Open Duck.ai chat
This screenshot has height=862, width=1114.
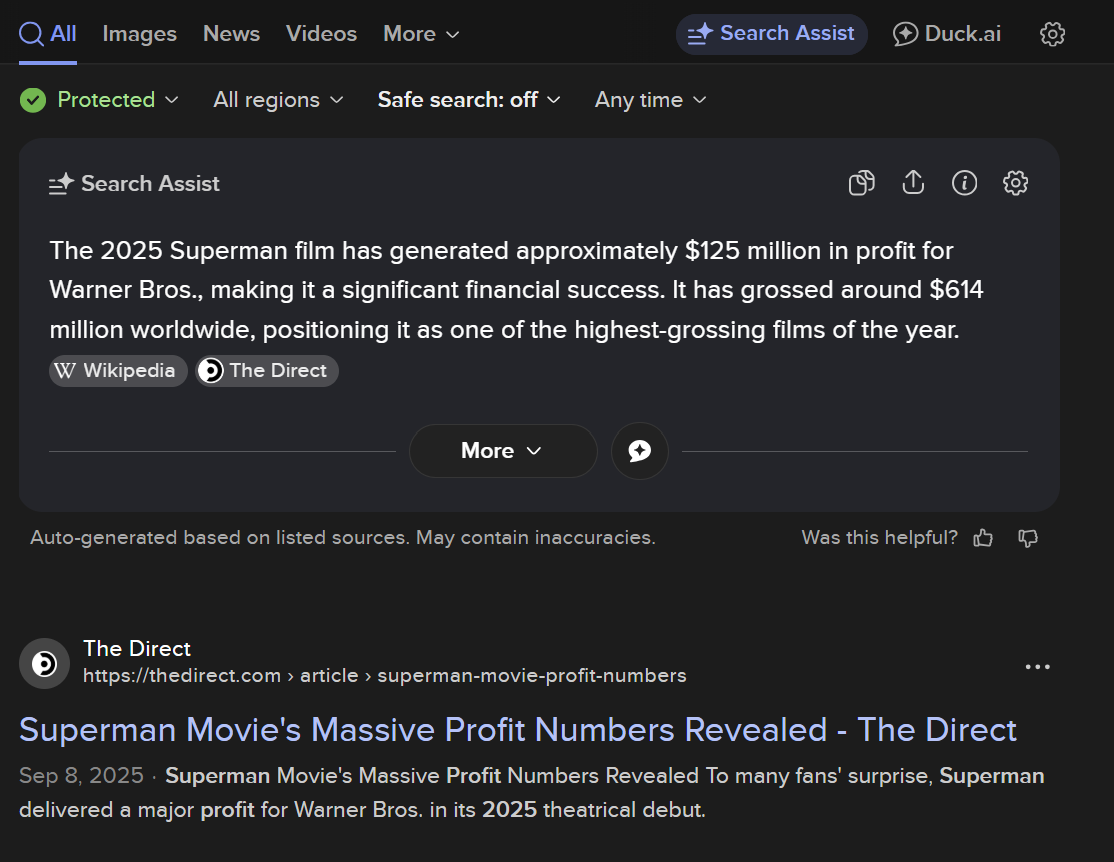[x=946, y=33]
